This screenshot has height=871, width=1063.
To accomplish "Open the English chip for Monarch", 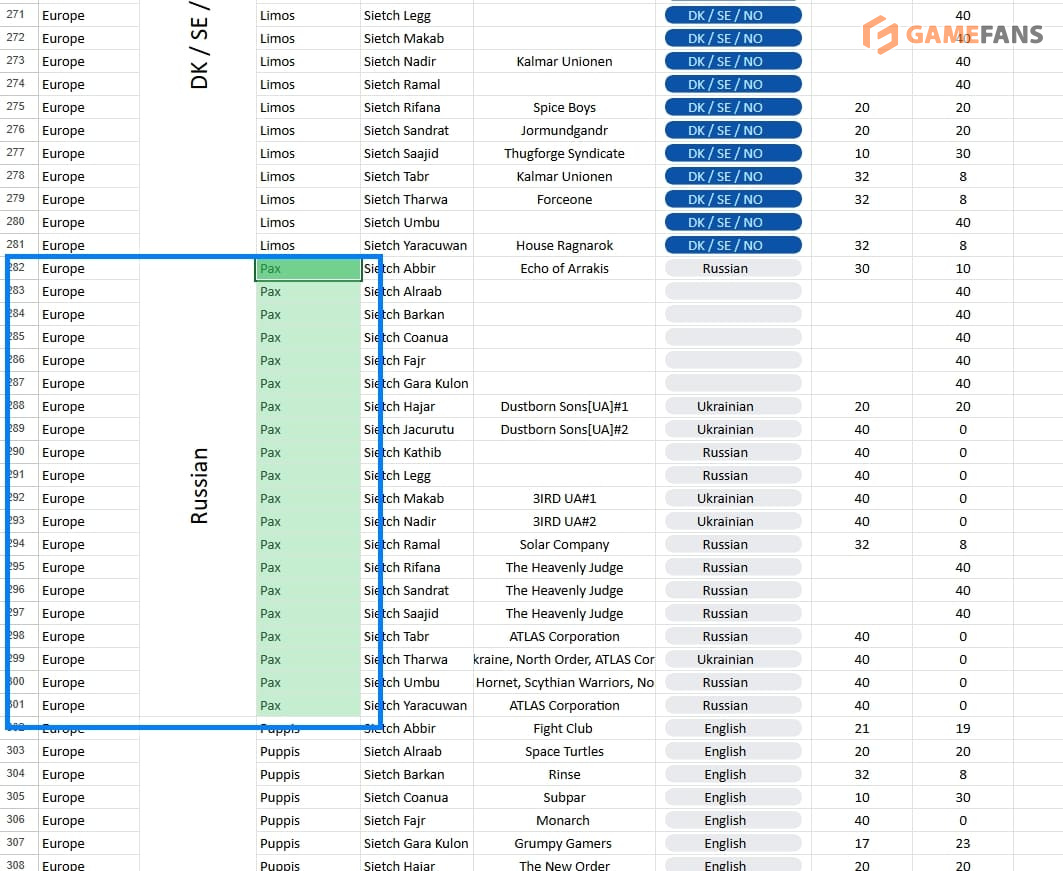I will pos(733,820).
